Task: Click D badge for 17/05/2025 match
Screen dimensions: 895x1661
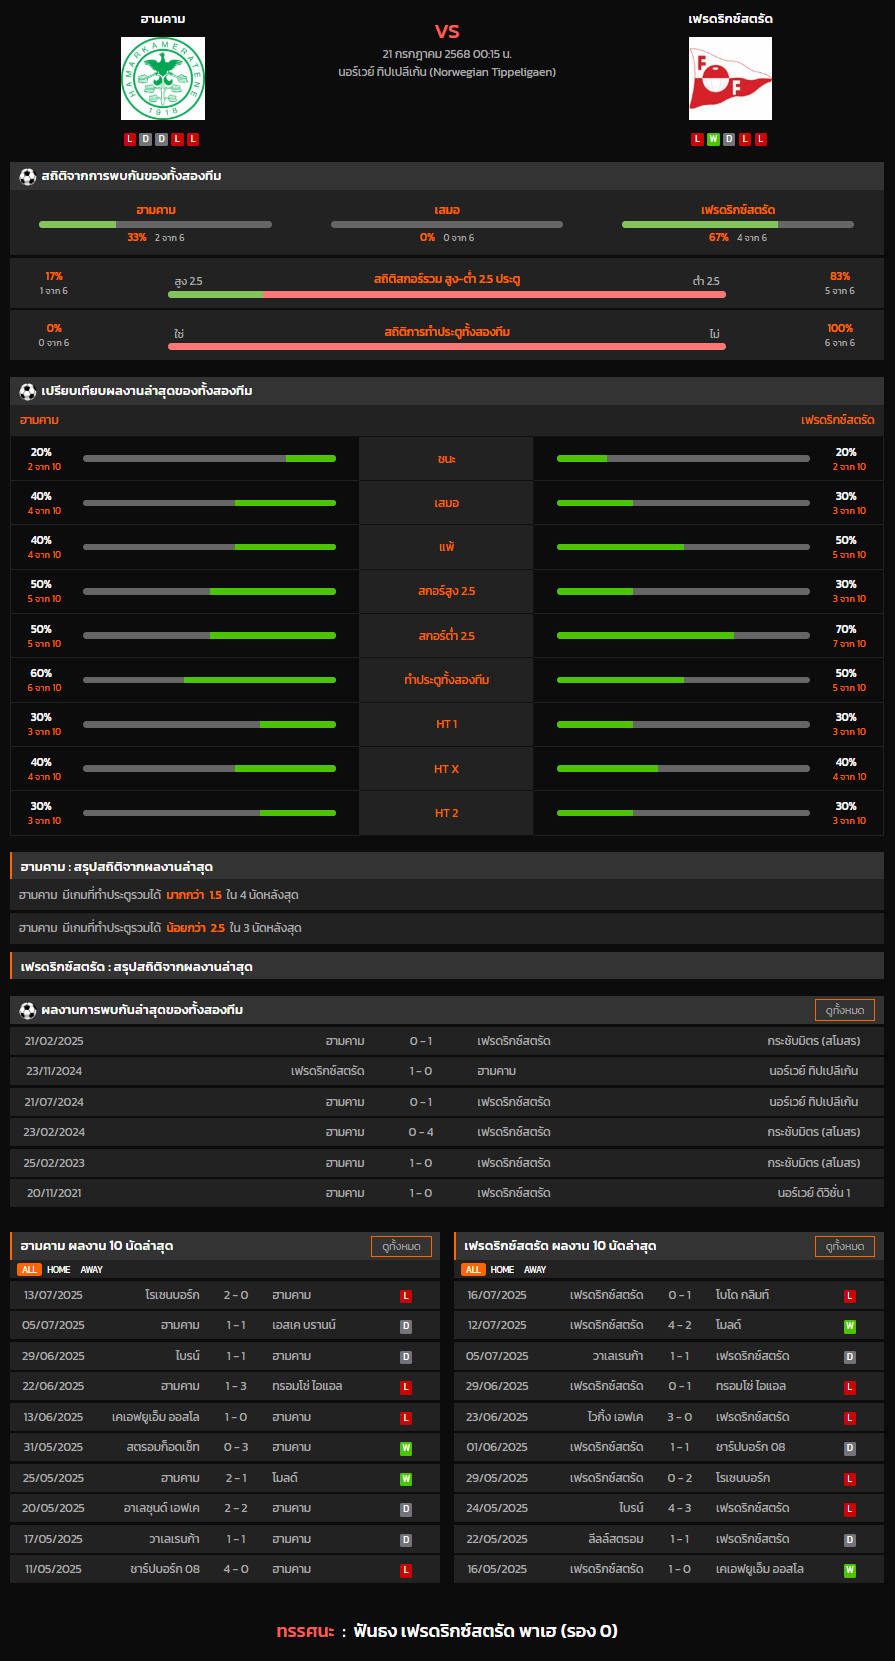Action: click(406, 1540)
